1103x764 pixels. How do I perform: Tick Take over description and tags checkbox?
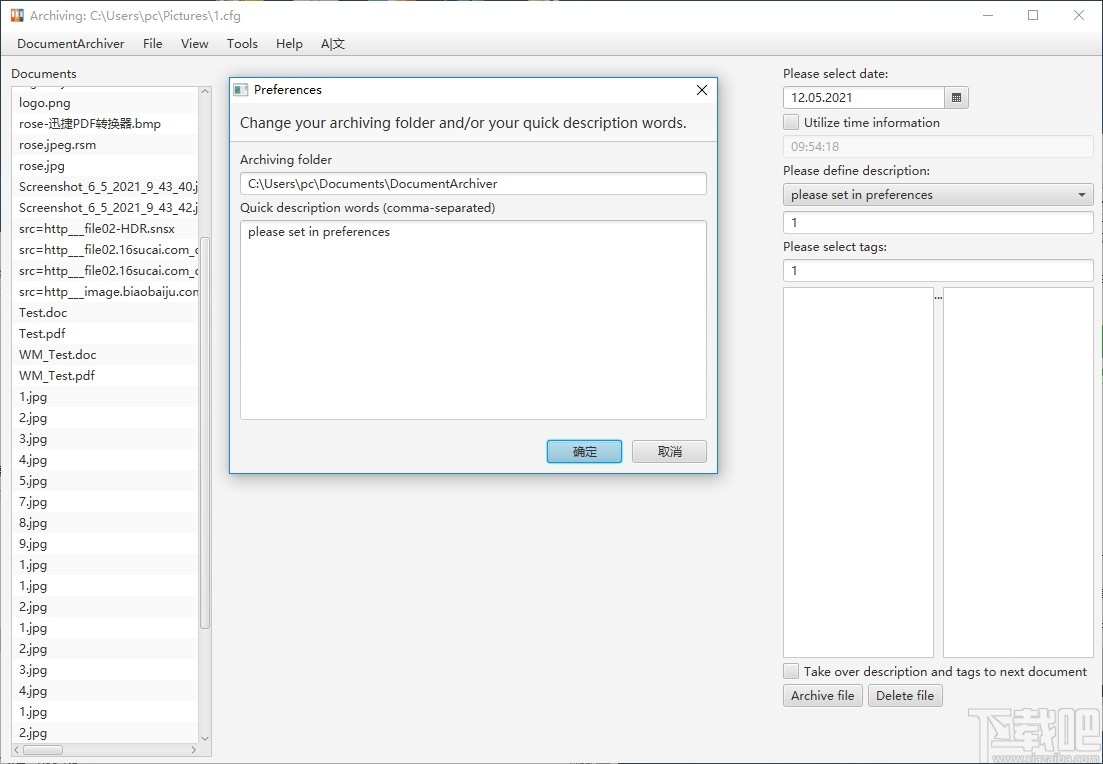(x=791, y=671)
